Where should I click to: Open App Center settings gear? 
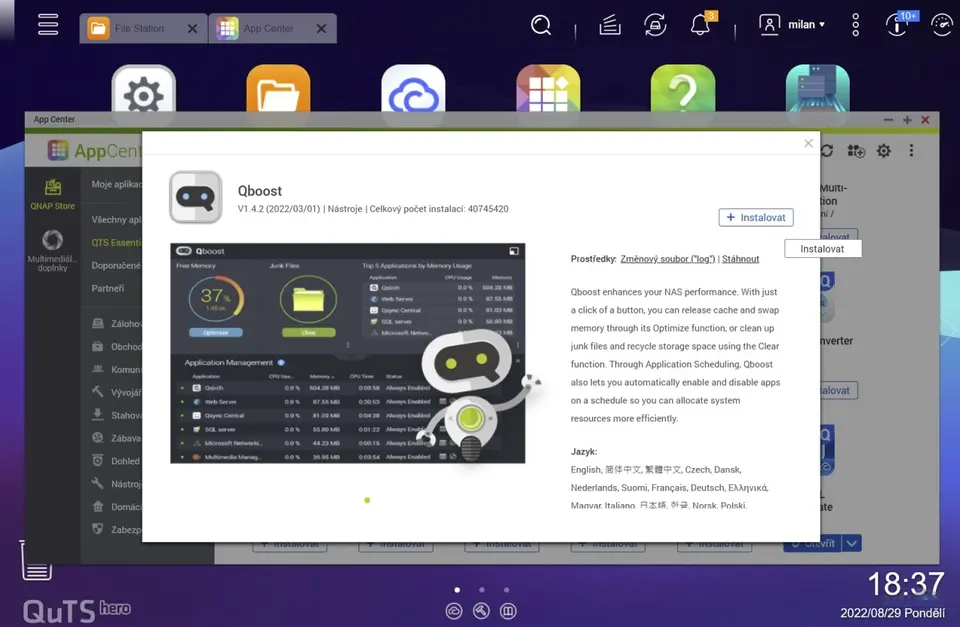pos(884,151)
